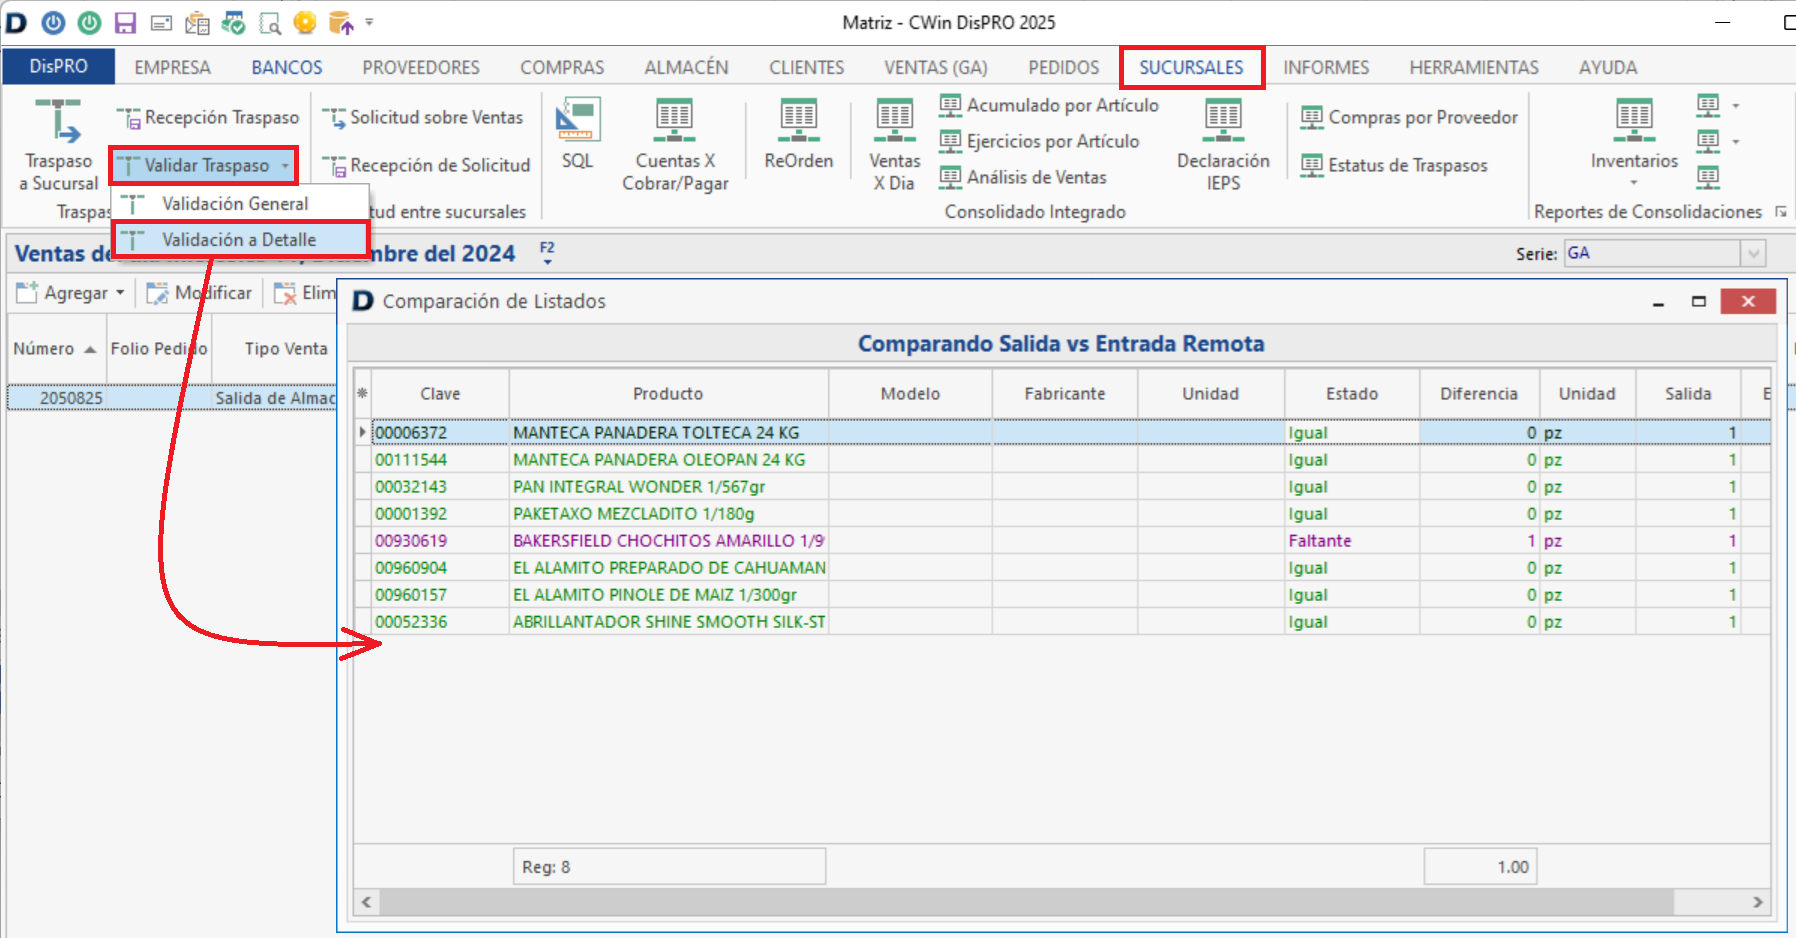Click the envelope with chart report icon
This screenshot has height=938, width=1796.
pos(198,22)
